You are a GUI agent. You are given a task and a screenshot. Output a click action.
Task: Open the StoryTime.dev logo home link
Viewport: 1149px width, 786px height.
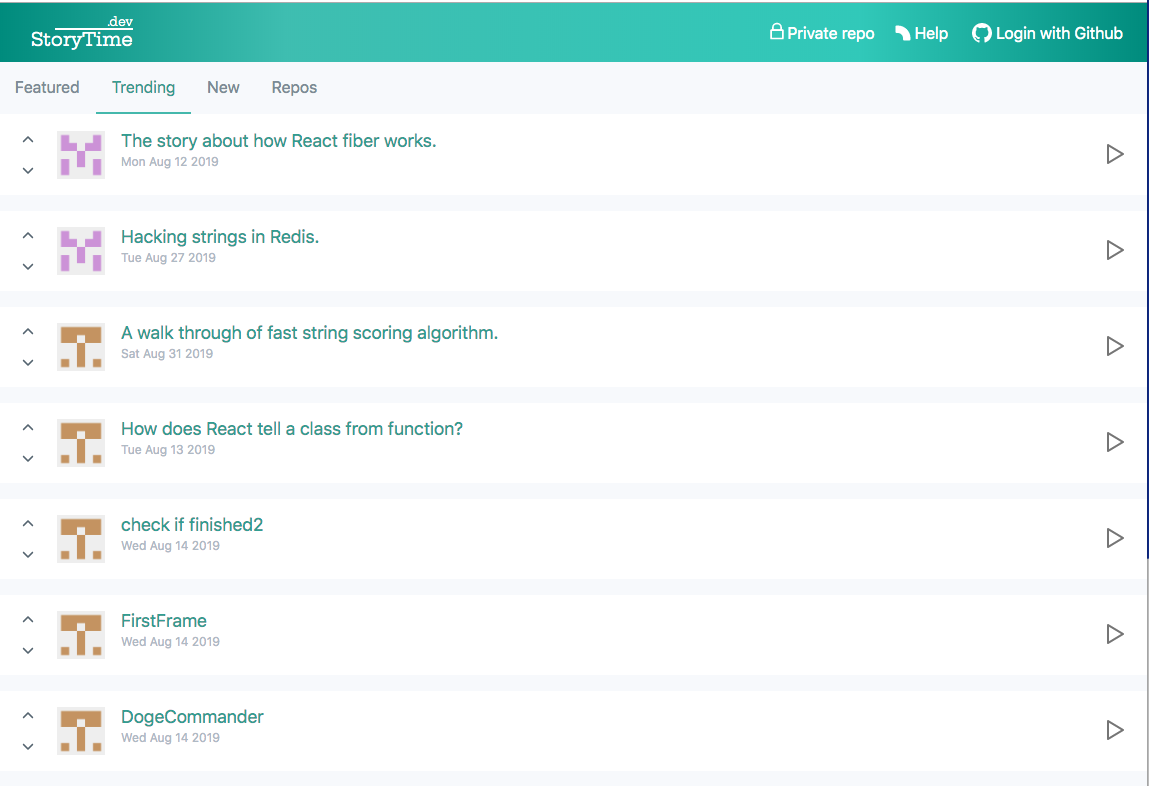(81, 33)
